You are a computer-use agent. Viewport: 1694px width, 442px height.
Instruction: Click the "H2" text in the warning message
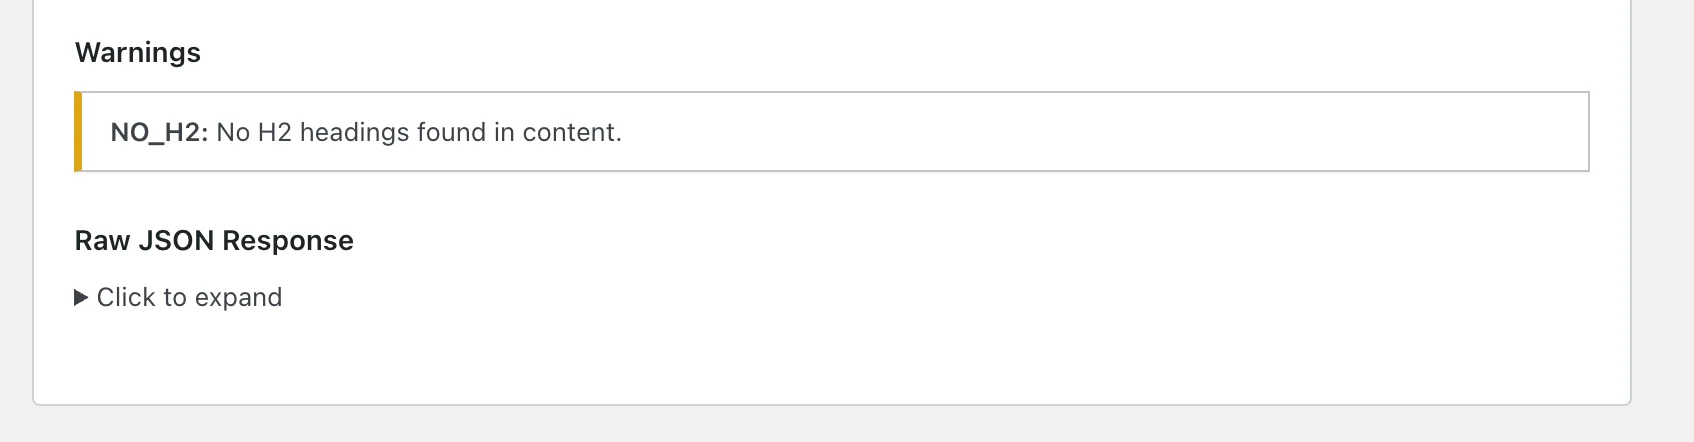(274, 133)
